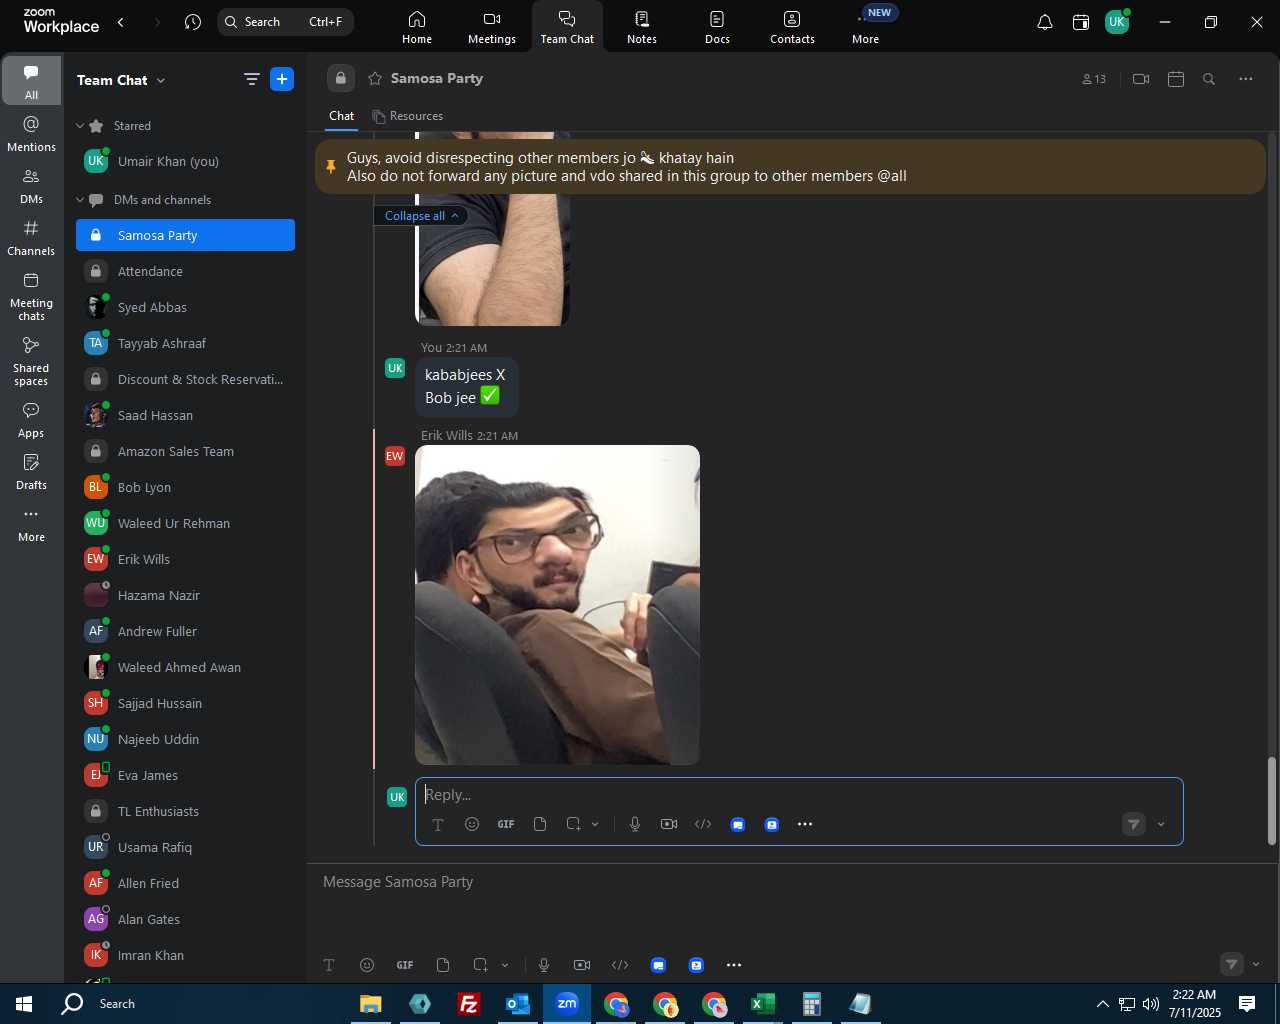Screen dimensions: 1280x1024
Task: Select the Chat tab
Action: pos(342,116)
